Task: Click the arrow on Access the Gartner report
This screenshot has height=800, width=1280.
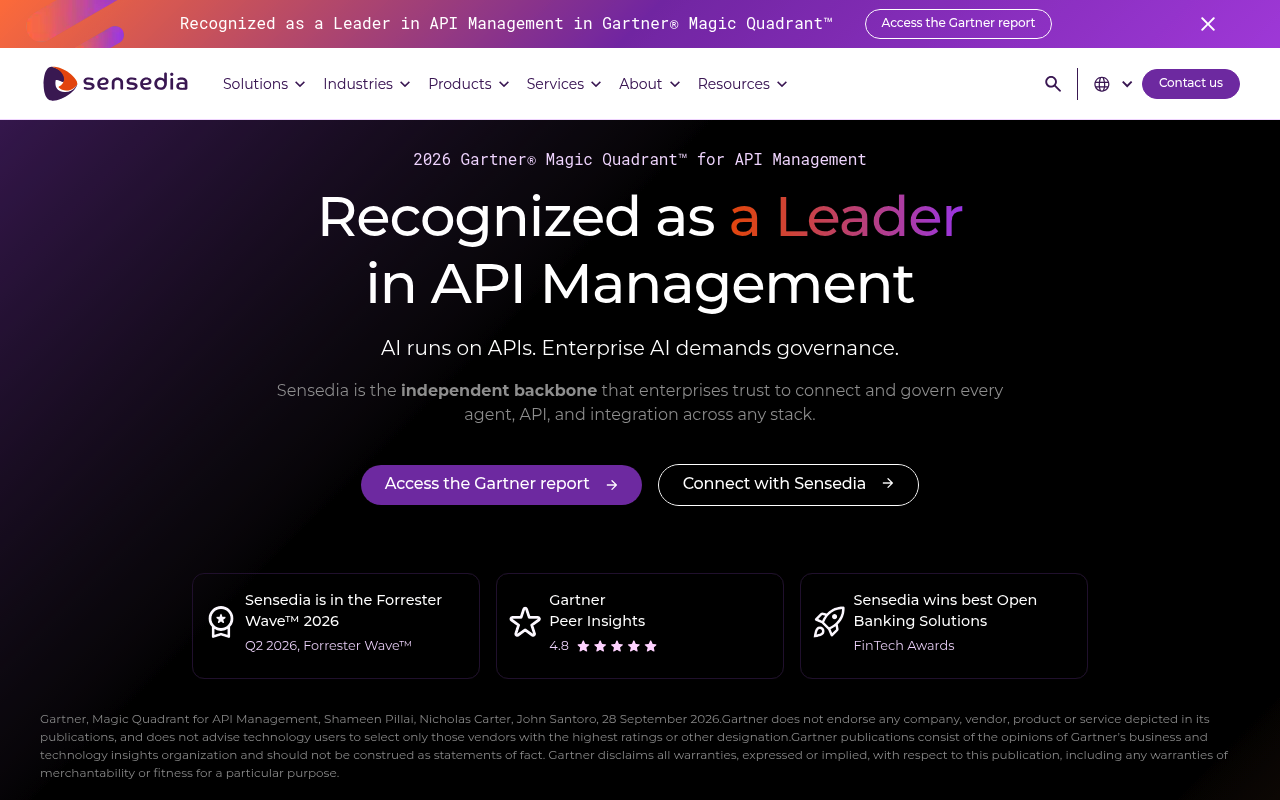Action: [612, 485]
